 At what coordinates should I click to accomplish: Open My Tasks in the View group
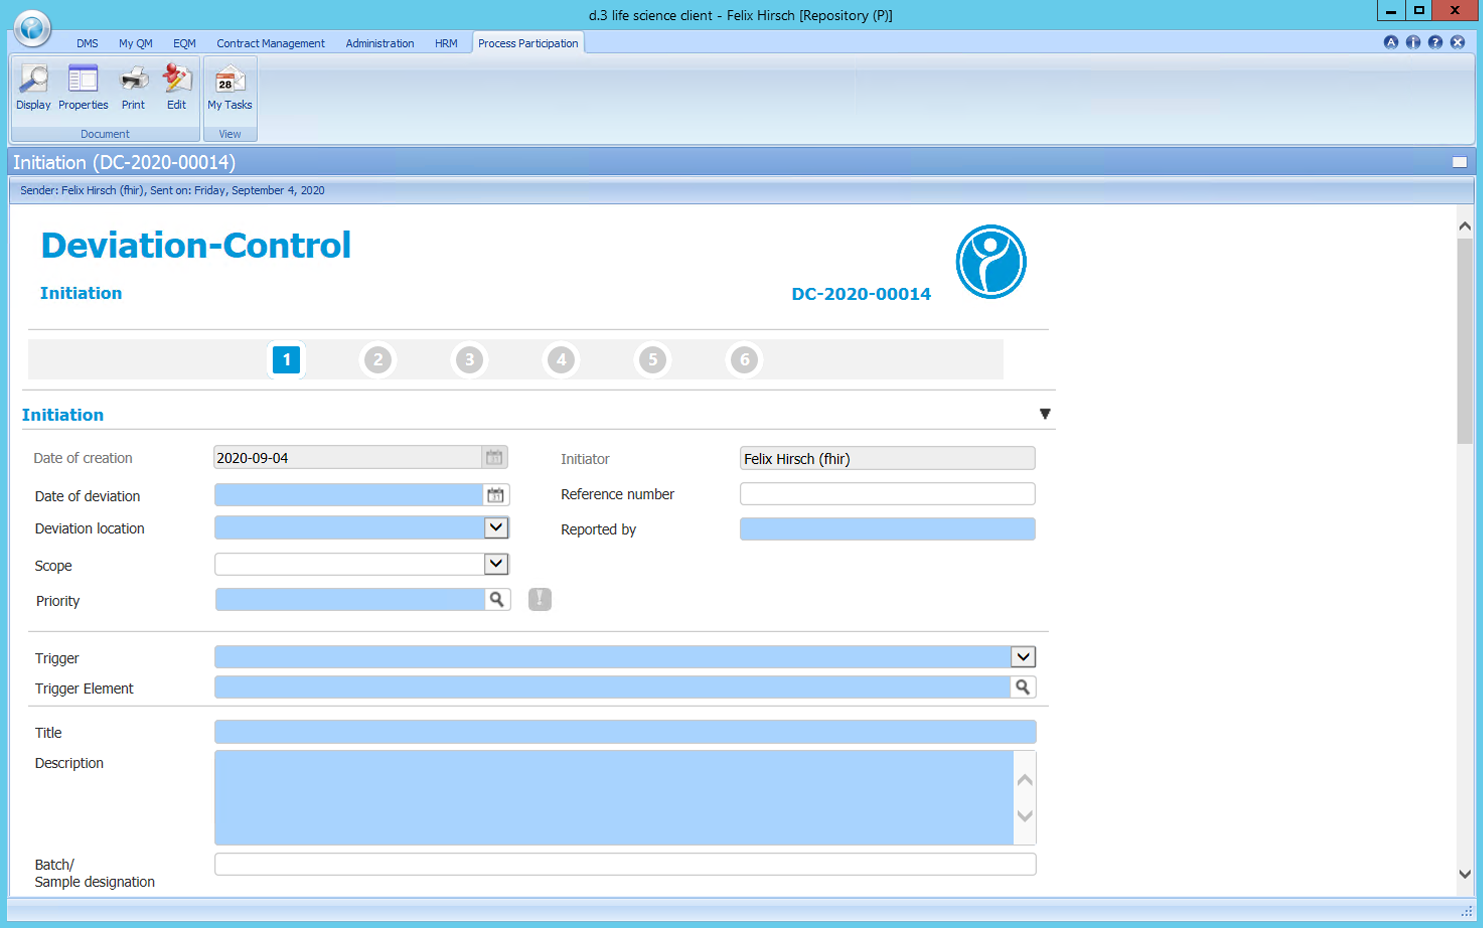tap(229, 87)
